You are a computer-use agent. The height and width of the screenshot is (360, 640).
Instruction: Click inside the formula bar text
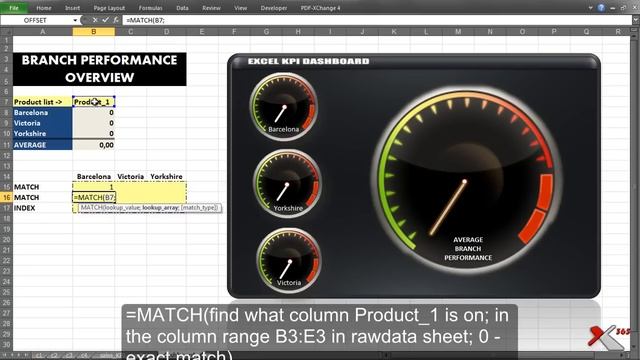(145, 20)
